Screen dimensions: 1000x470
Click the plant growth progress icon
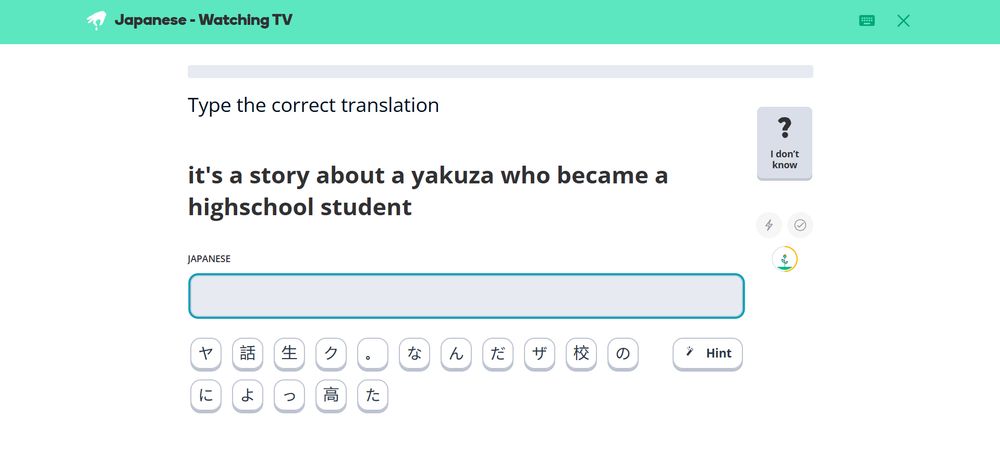click(785, 260)
